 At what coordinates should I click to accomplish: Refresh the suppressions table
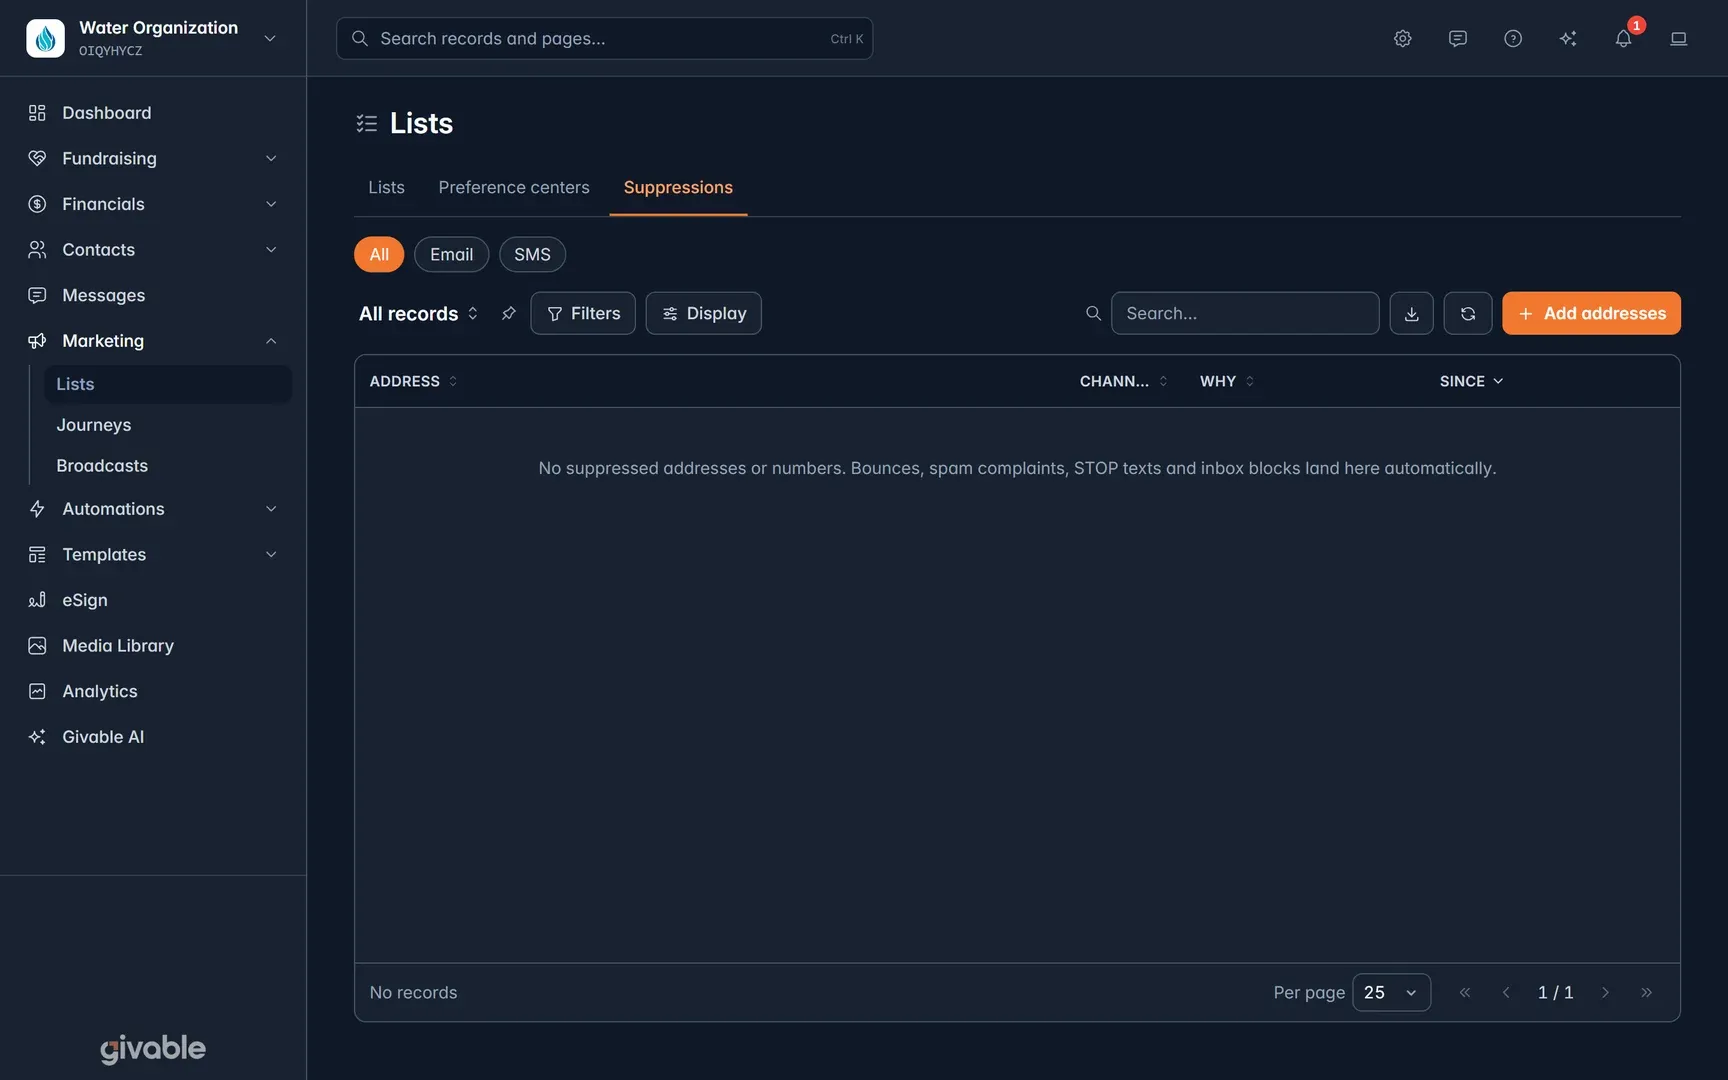pyautogui.click(x=1467, y=313)
